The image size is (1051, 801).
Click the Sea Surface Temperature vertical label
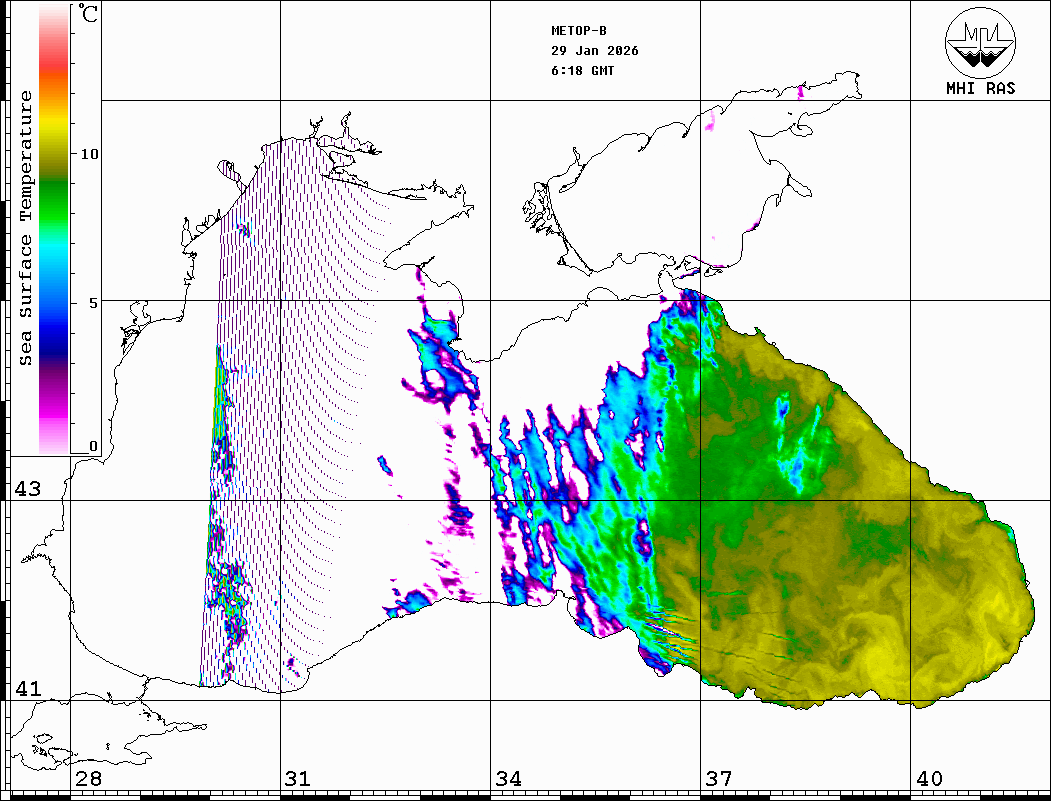click(x=26, y=228)
